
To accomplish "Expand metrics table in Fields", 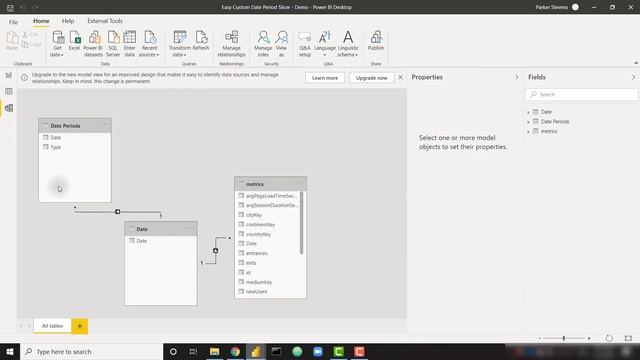I will click(x=528, y=132).
